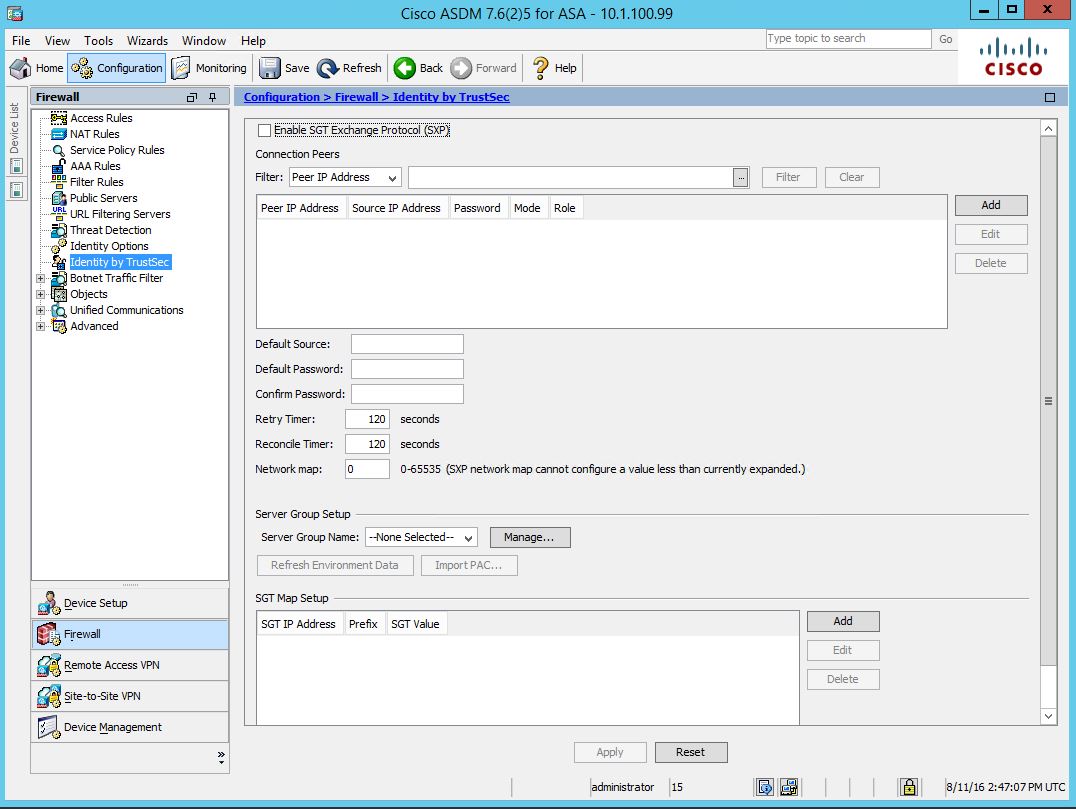The height and width of the screenshot is (809, 1076).
Task: Open Help question mark icon
Action: click(541, 68)
